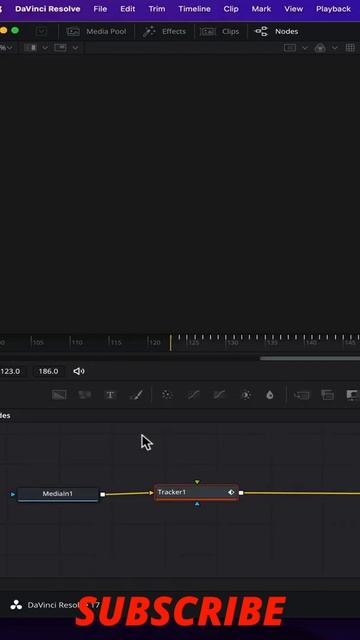Click the render end field 186.0
This screenshot has width=360, height=640.
(48, 371)
